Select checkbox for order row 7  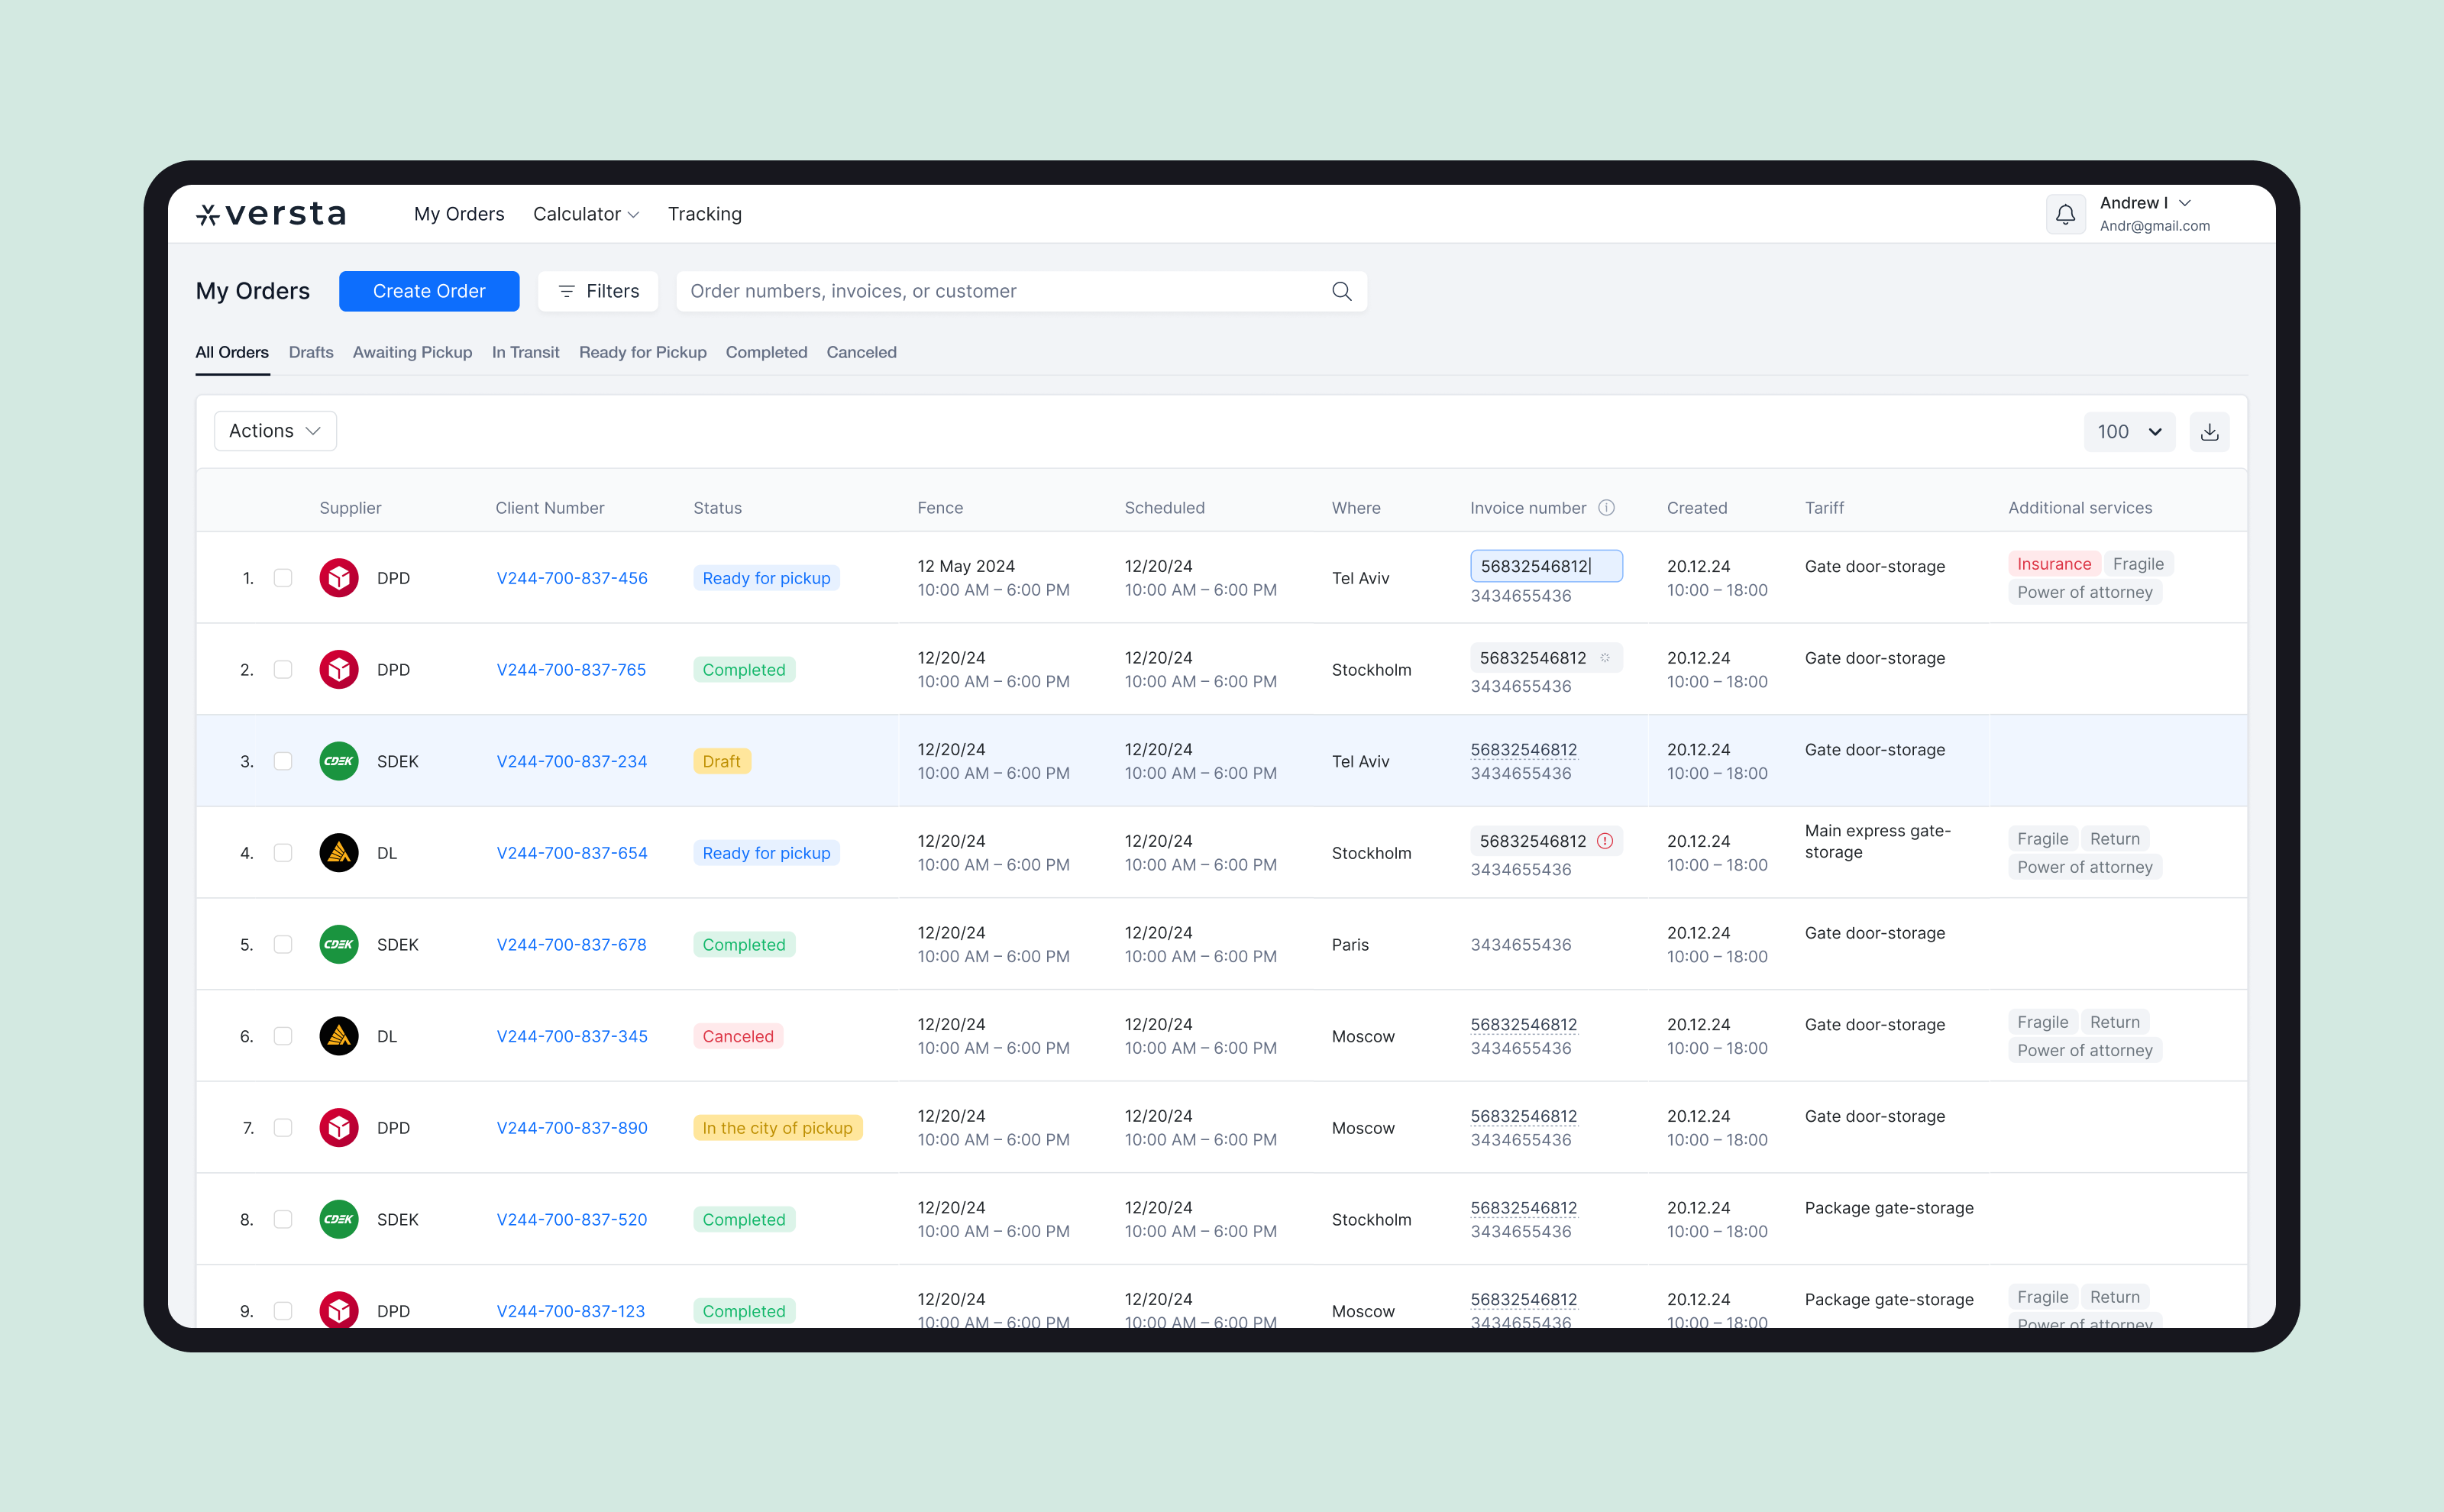point(283,1128)
